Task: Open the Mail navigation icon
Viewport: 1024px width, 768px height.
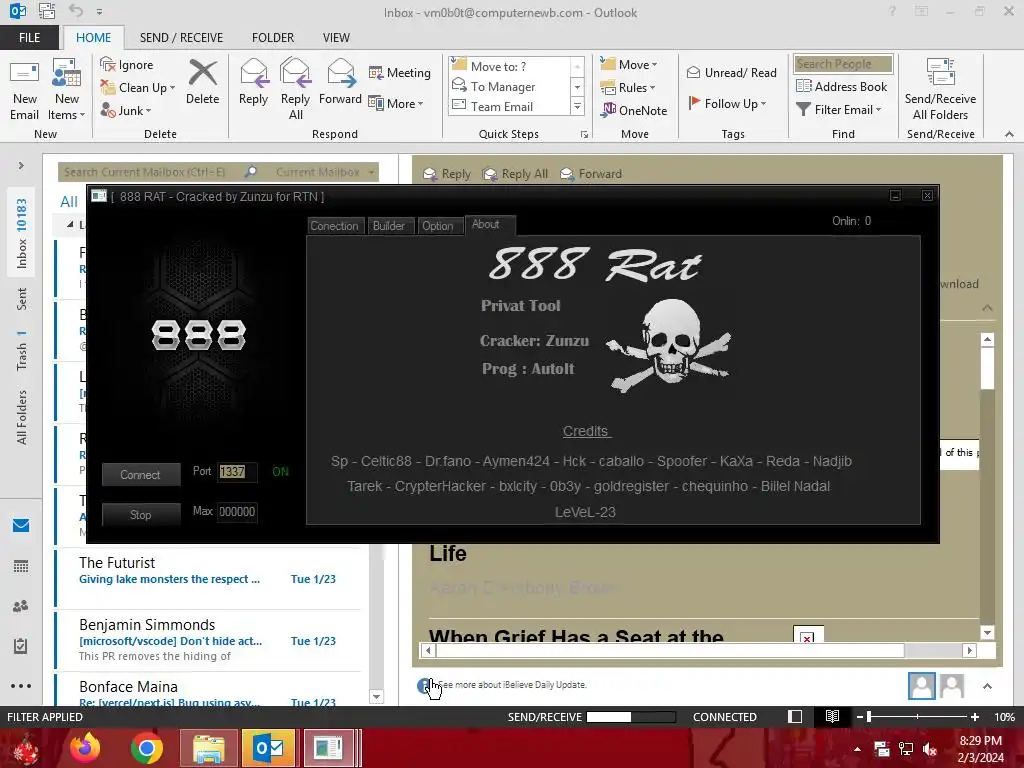Action: tap(21, 526)
